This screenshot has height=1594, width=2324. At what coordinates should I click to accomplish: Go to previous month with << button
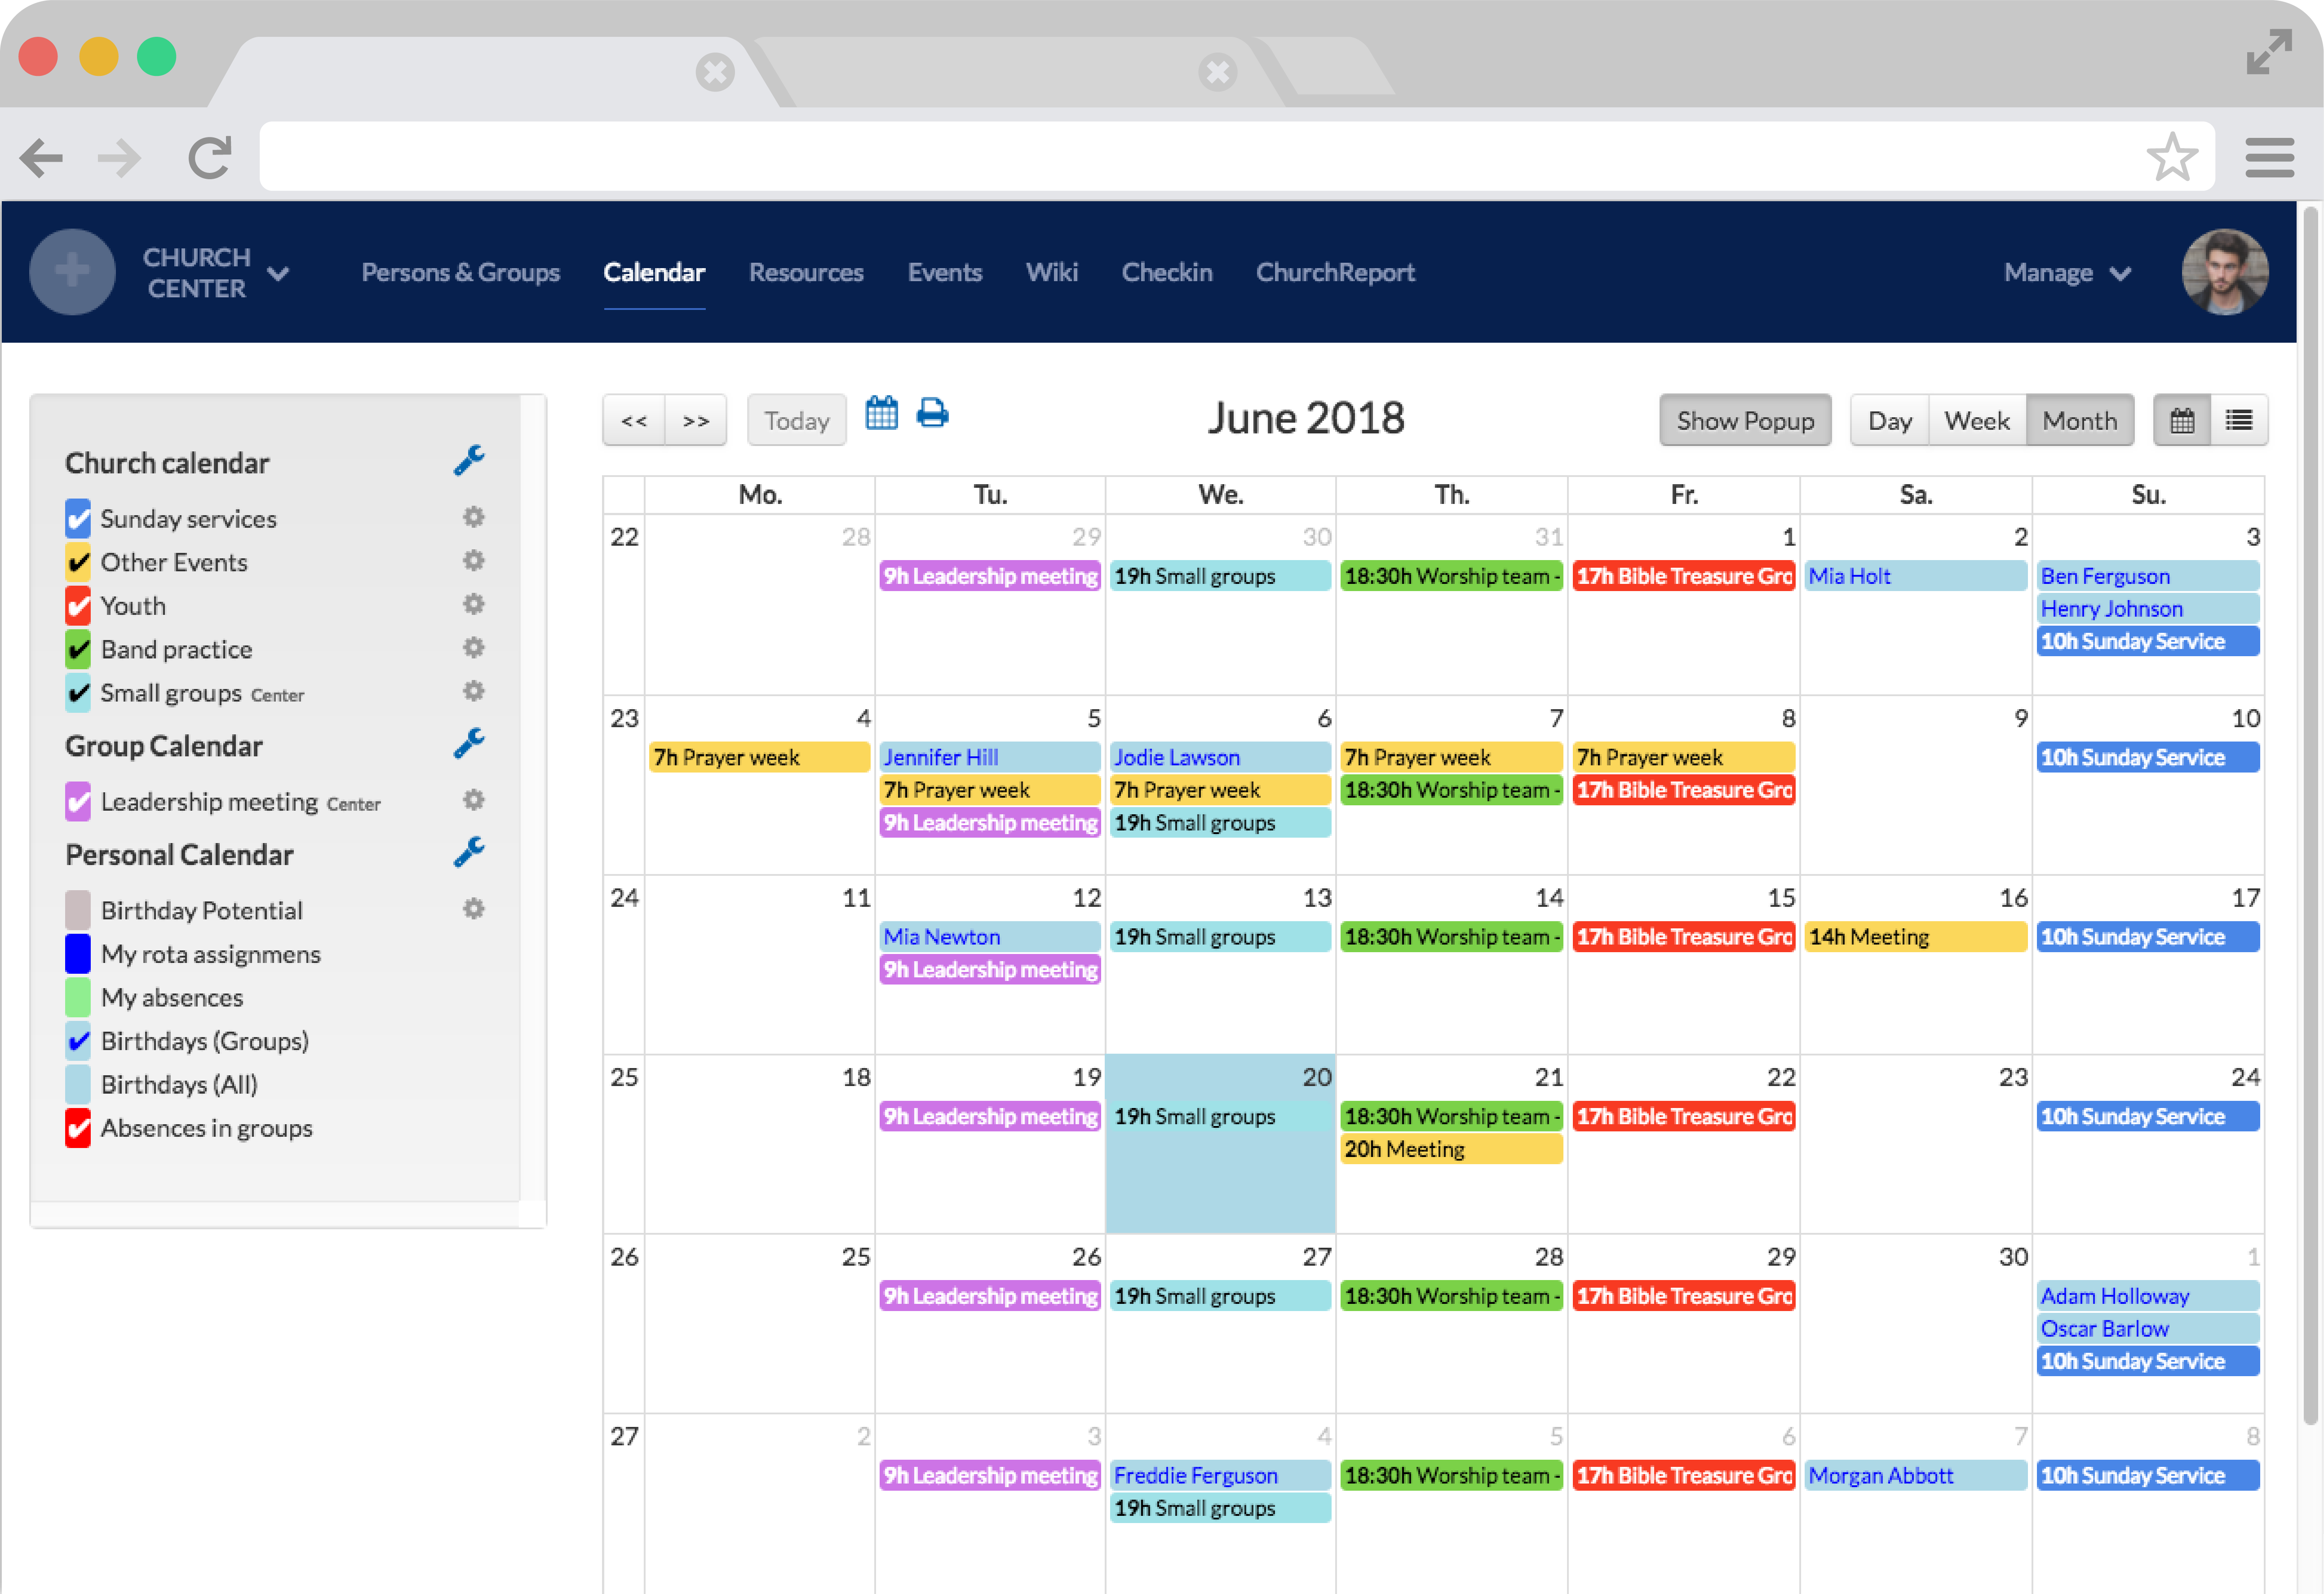click(634, 420)
